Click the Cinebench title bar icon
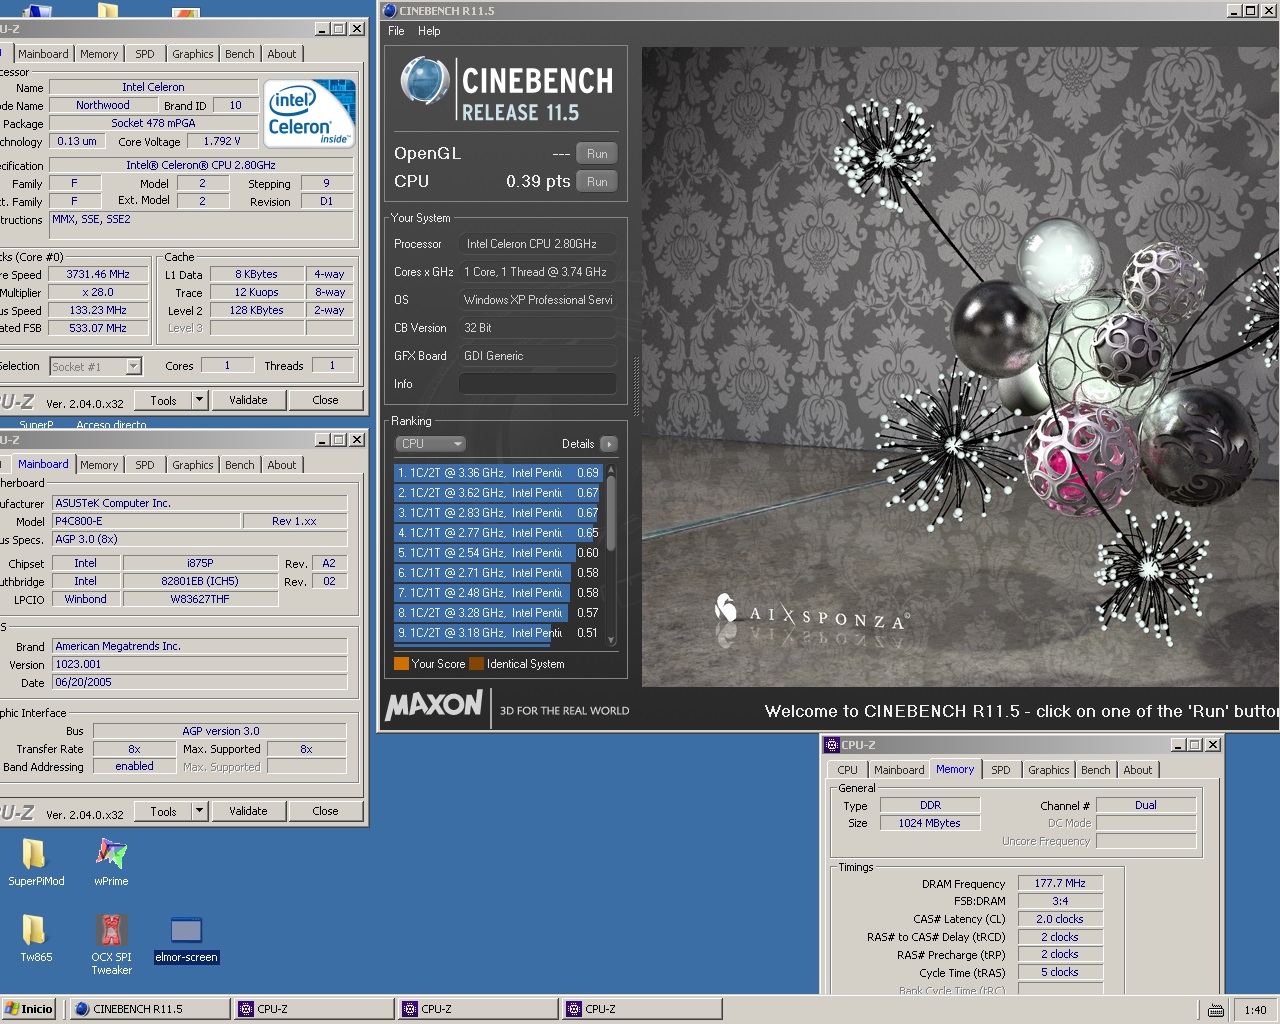1280x1024 pixels. [389, 11]
